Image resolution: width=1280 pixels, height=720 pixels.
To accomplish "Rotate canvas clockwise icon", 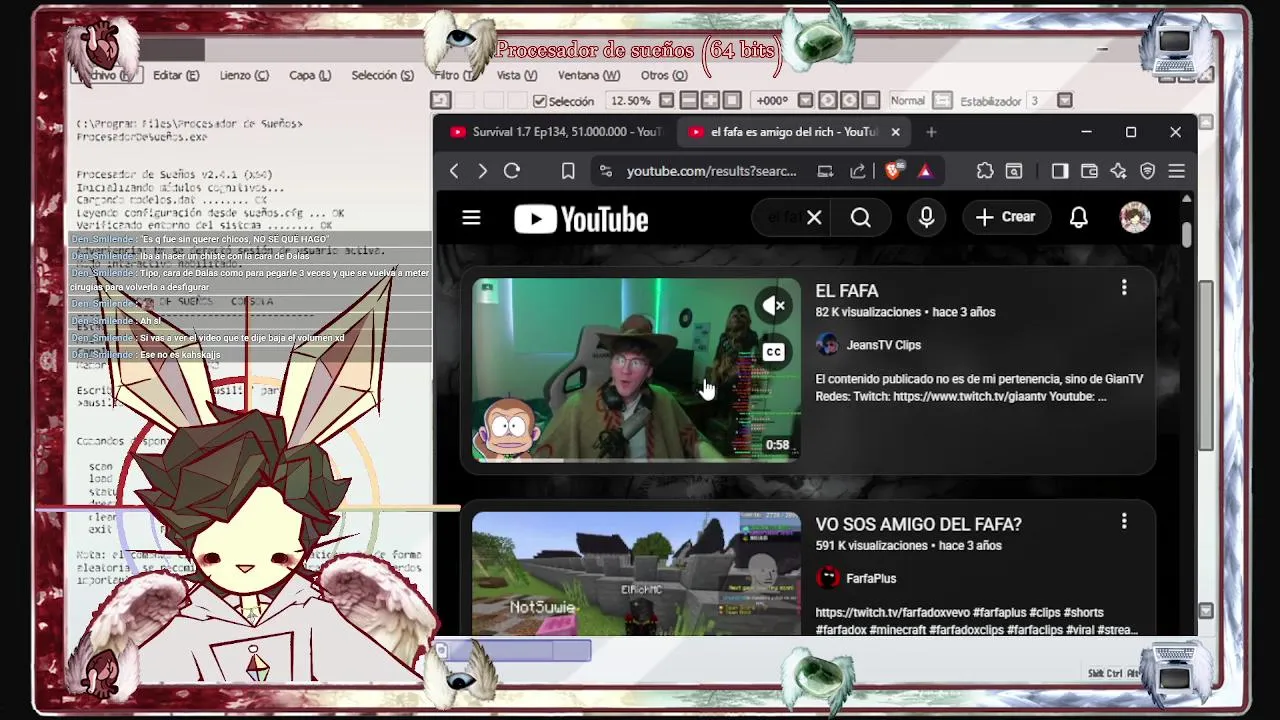I will 850,101.
